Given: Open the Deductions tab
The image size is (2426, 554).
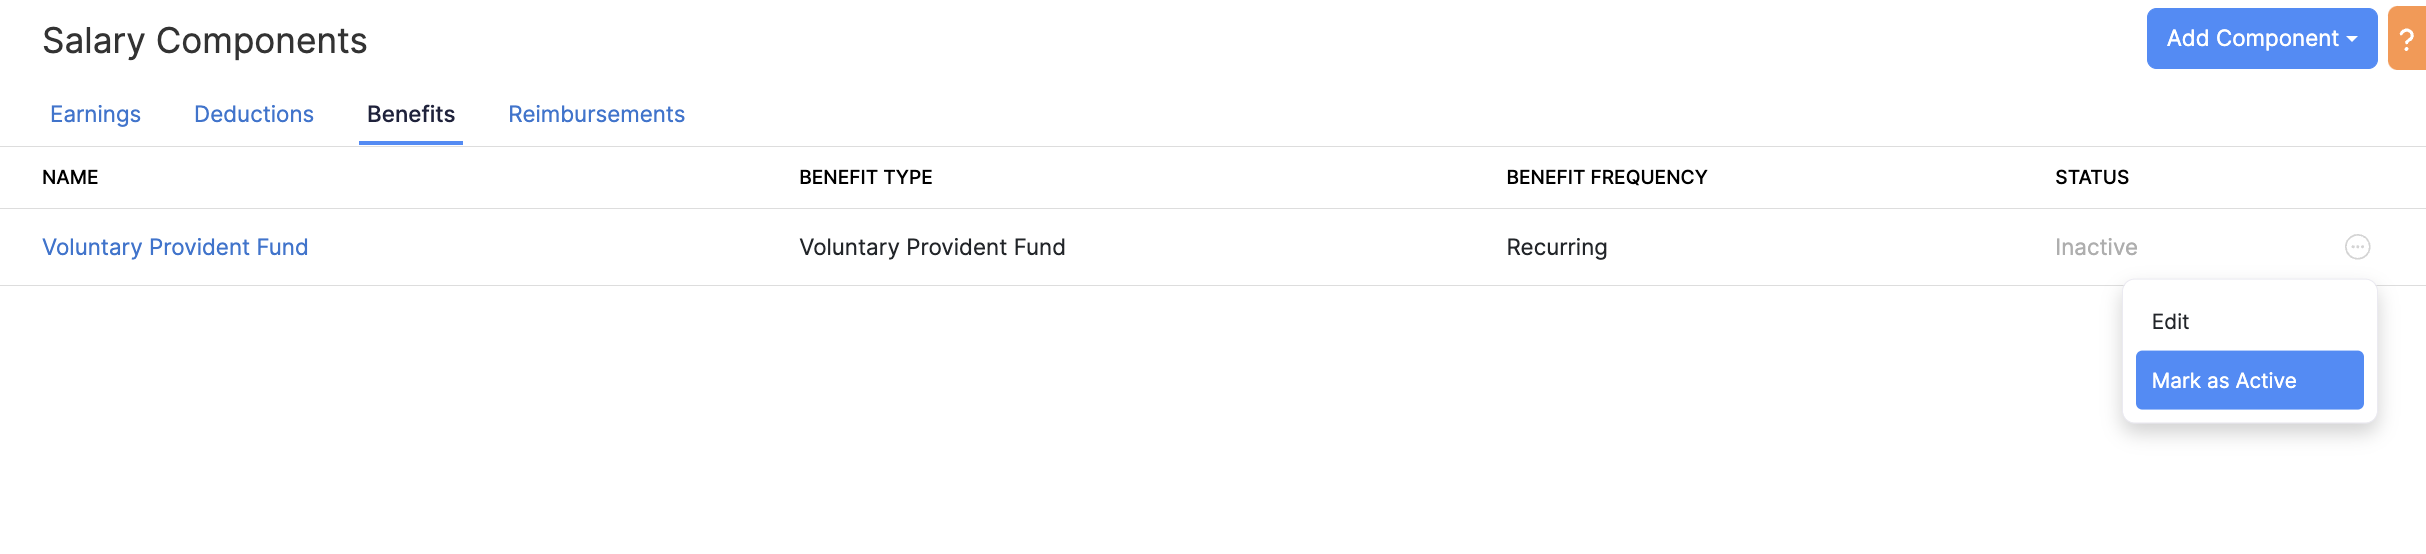Looking at the screenshot, I should (254, 114).
